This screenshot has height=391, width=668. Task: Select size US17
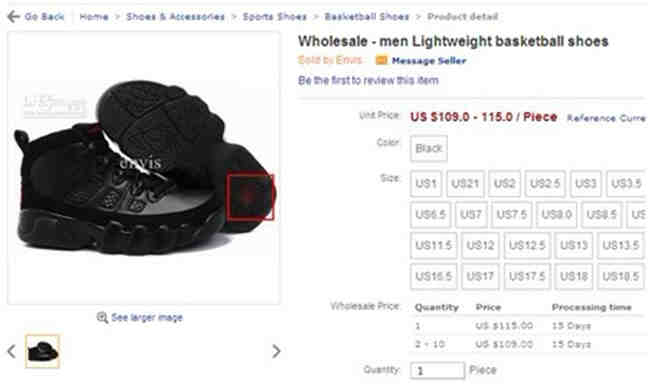coord(480,277)
